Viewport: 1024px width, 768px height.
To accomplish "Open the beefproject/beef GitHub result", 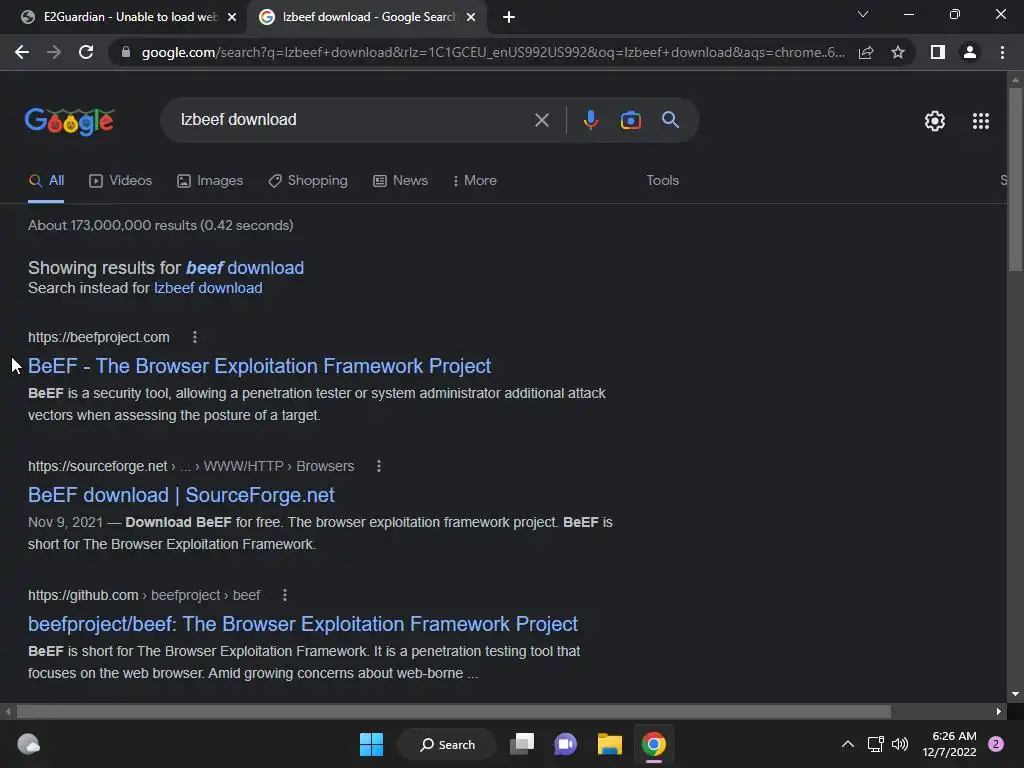I will (x=303, y=624).
